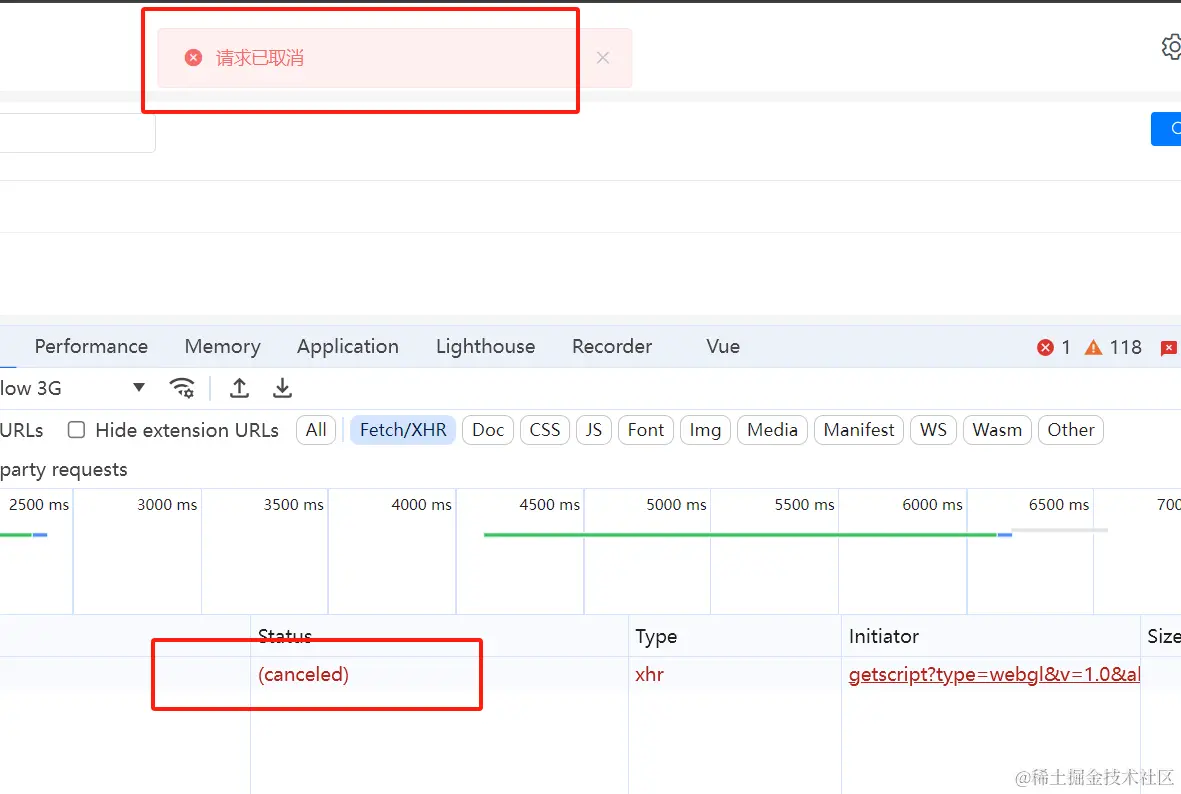The image size is (1181, 794).
Task: Open the Recorder tab
Action: click(612, 347)
